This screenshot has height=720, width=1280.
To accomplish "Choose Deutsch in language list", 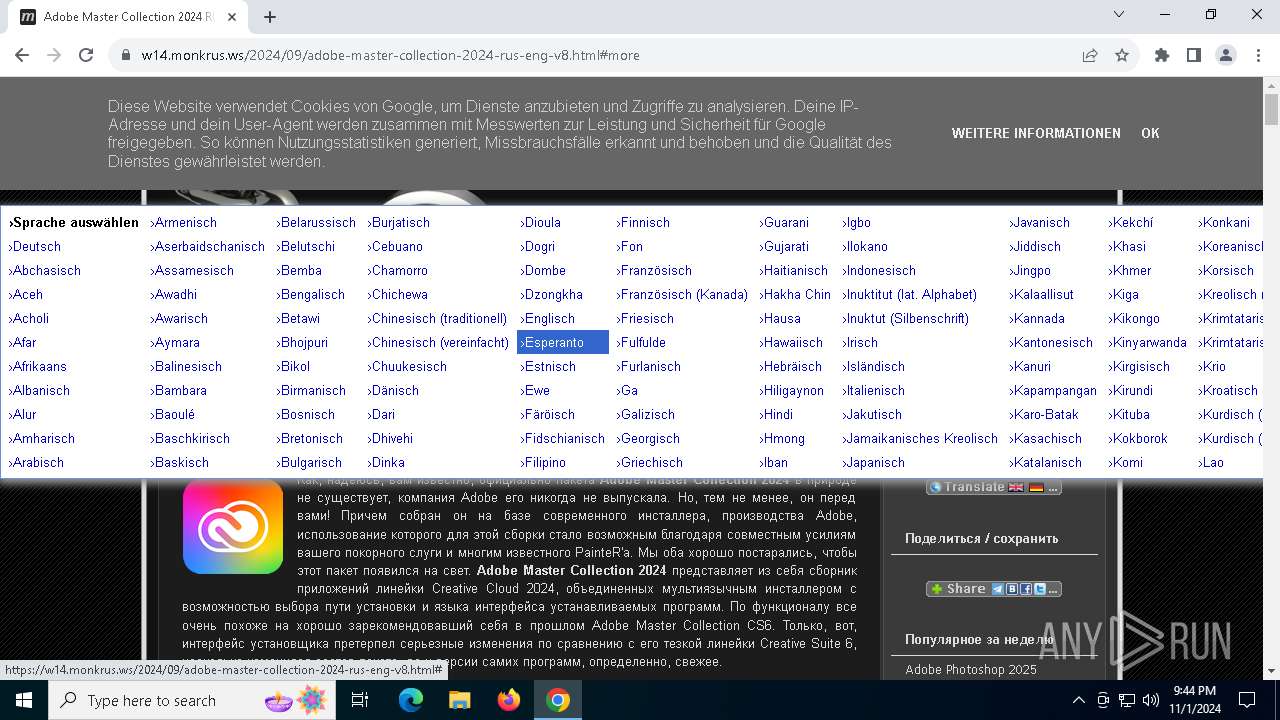I will tap(35, 246).
